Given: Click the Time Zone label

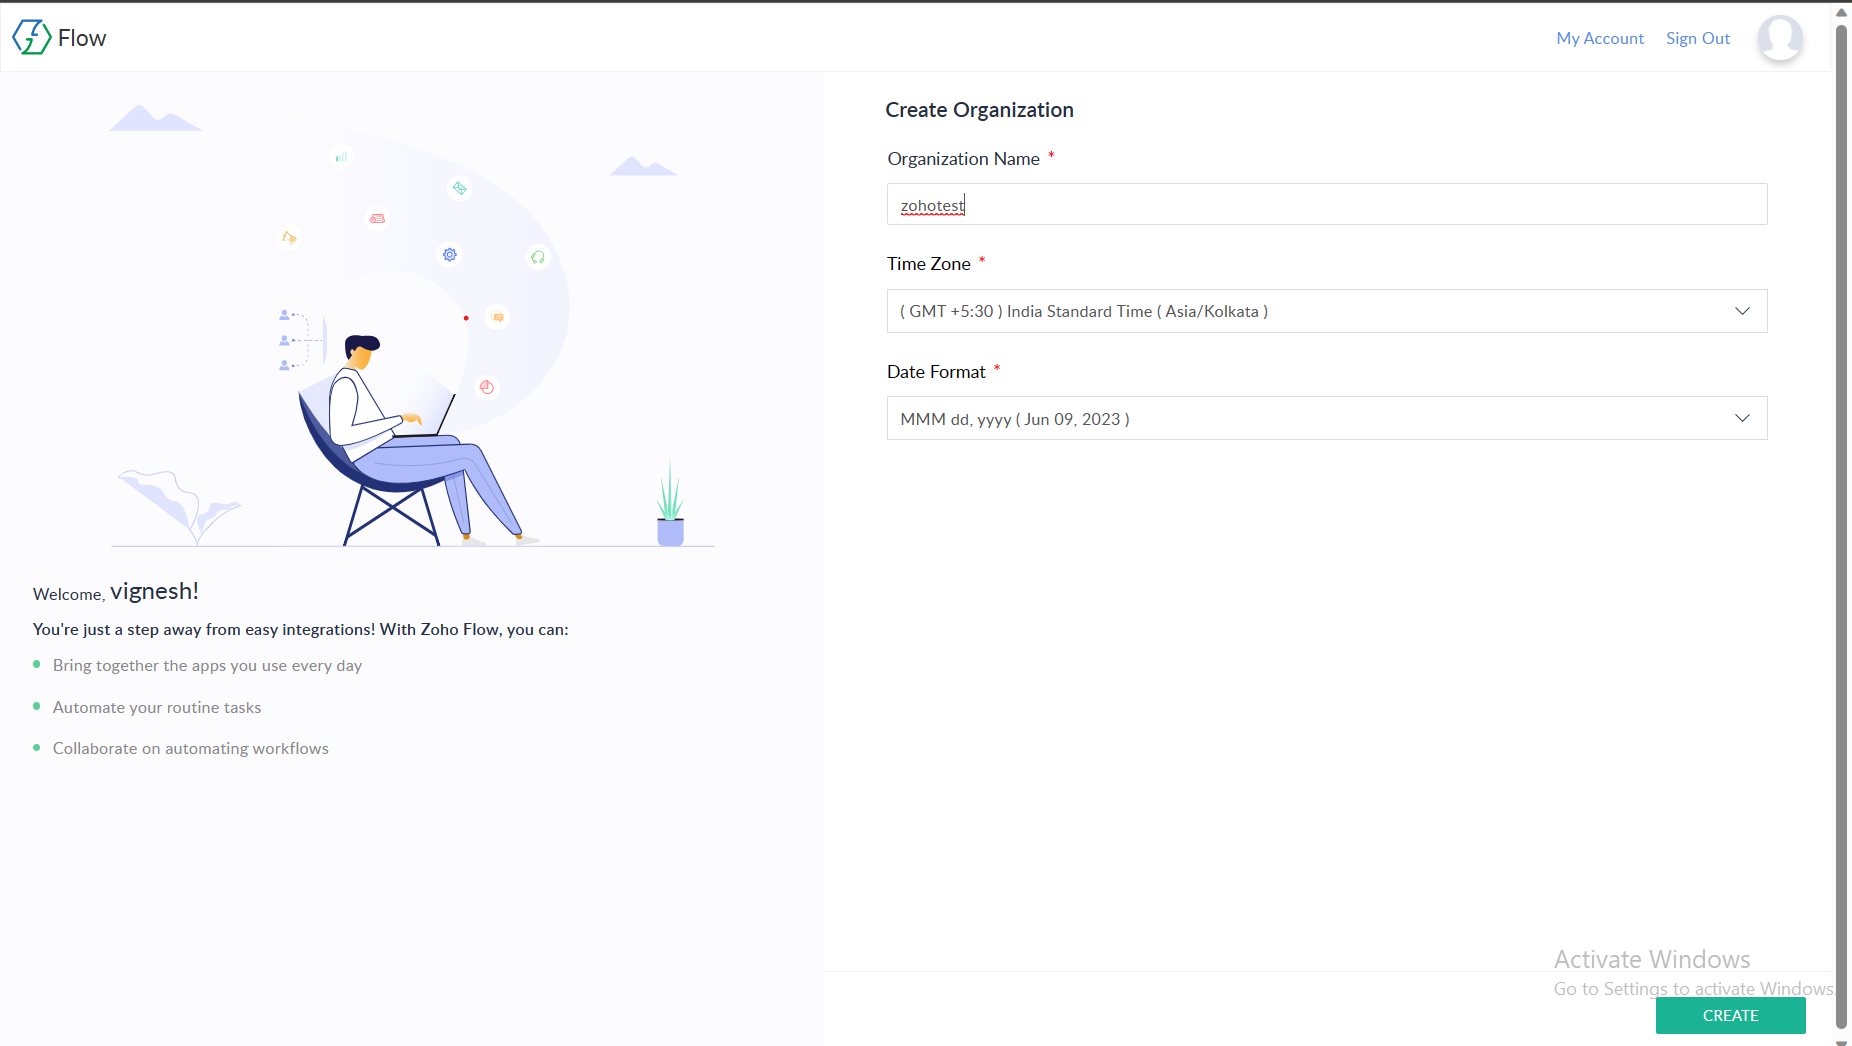Looking at the screenshot, I should pyautogui.click(x=928, y=264).
